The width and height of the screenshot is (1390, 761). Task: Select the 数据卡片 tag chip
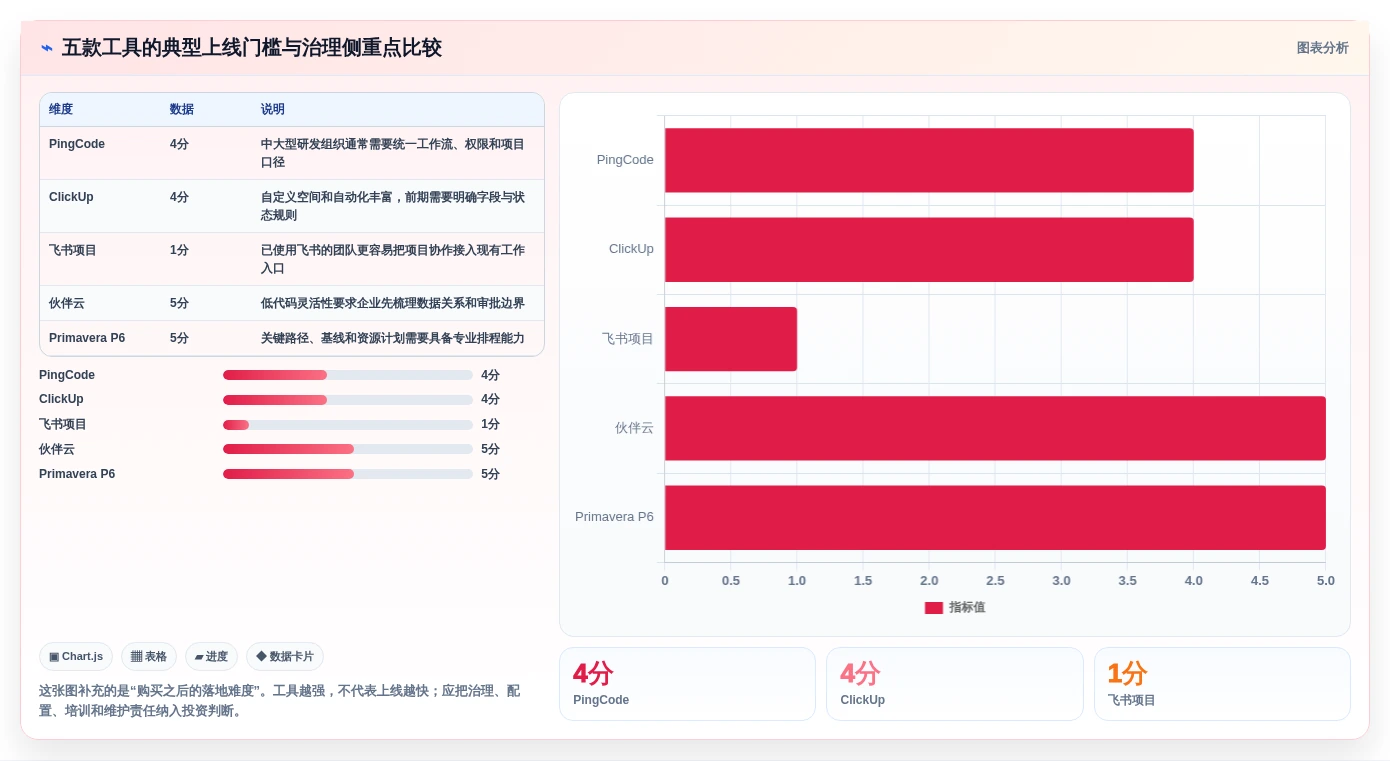(x=285, y=657)
